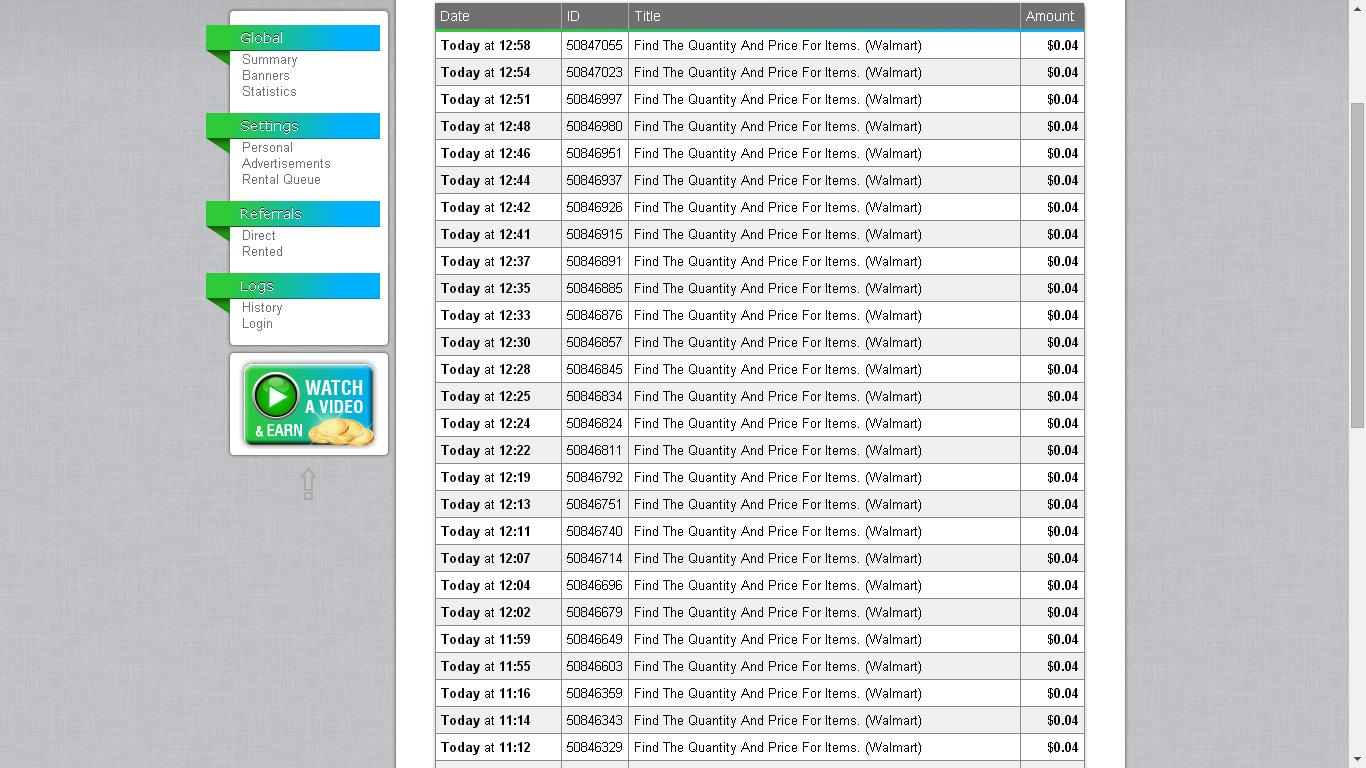This screenshot has width=1366, height=768.
Task: Select ID 50846885
Action: tap(594, 288)
